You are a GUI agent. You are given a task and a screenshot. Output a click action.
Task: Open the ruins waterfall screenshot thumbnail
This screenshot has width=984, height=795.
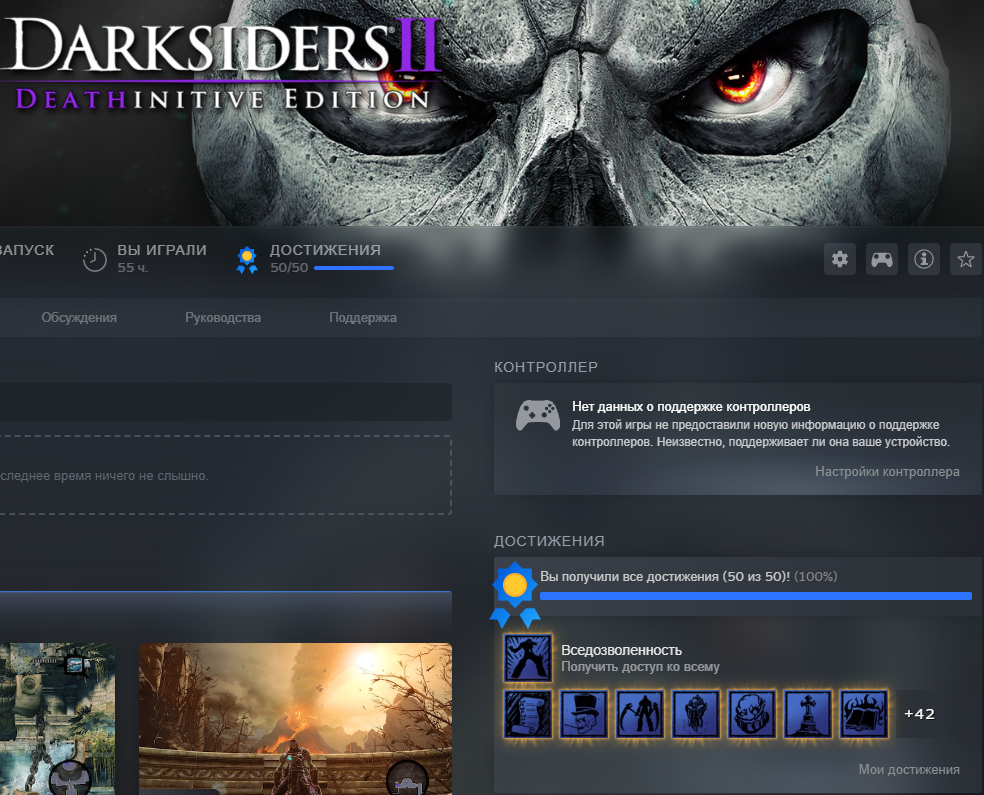point(57,718)
